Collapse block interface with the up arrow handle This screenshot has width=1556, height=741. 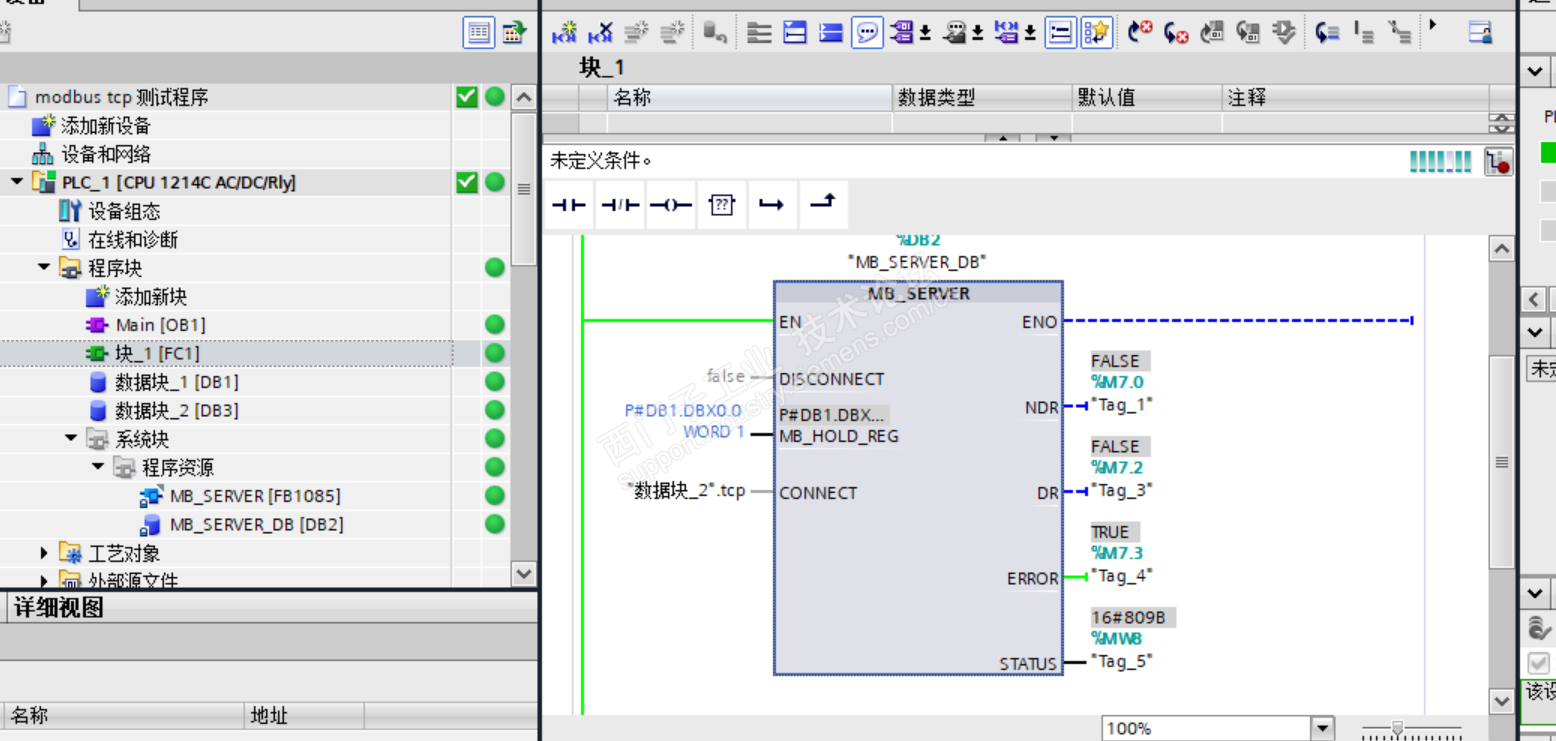coord(1002,138)
